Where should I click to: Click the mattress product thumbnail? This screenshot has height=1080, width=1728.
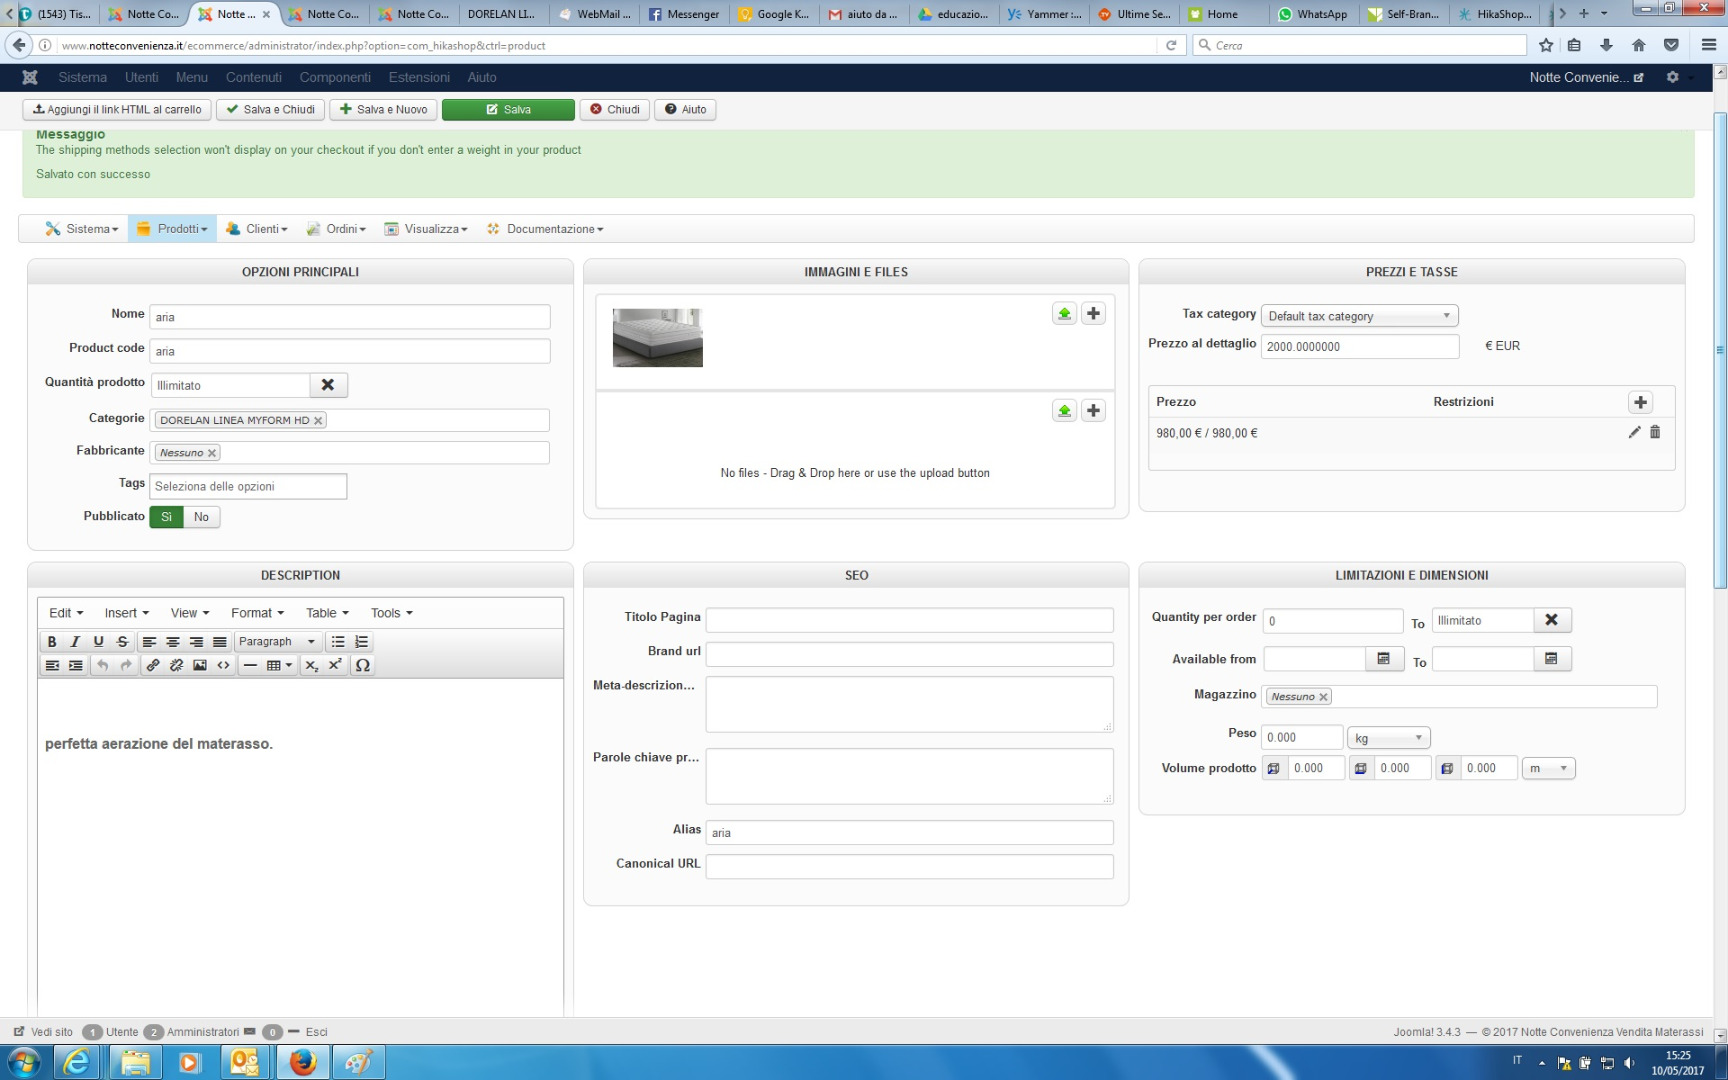(658, 338)
